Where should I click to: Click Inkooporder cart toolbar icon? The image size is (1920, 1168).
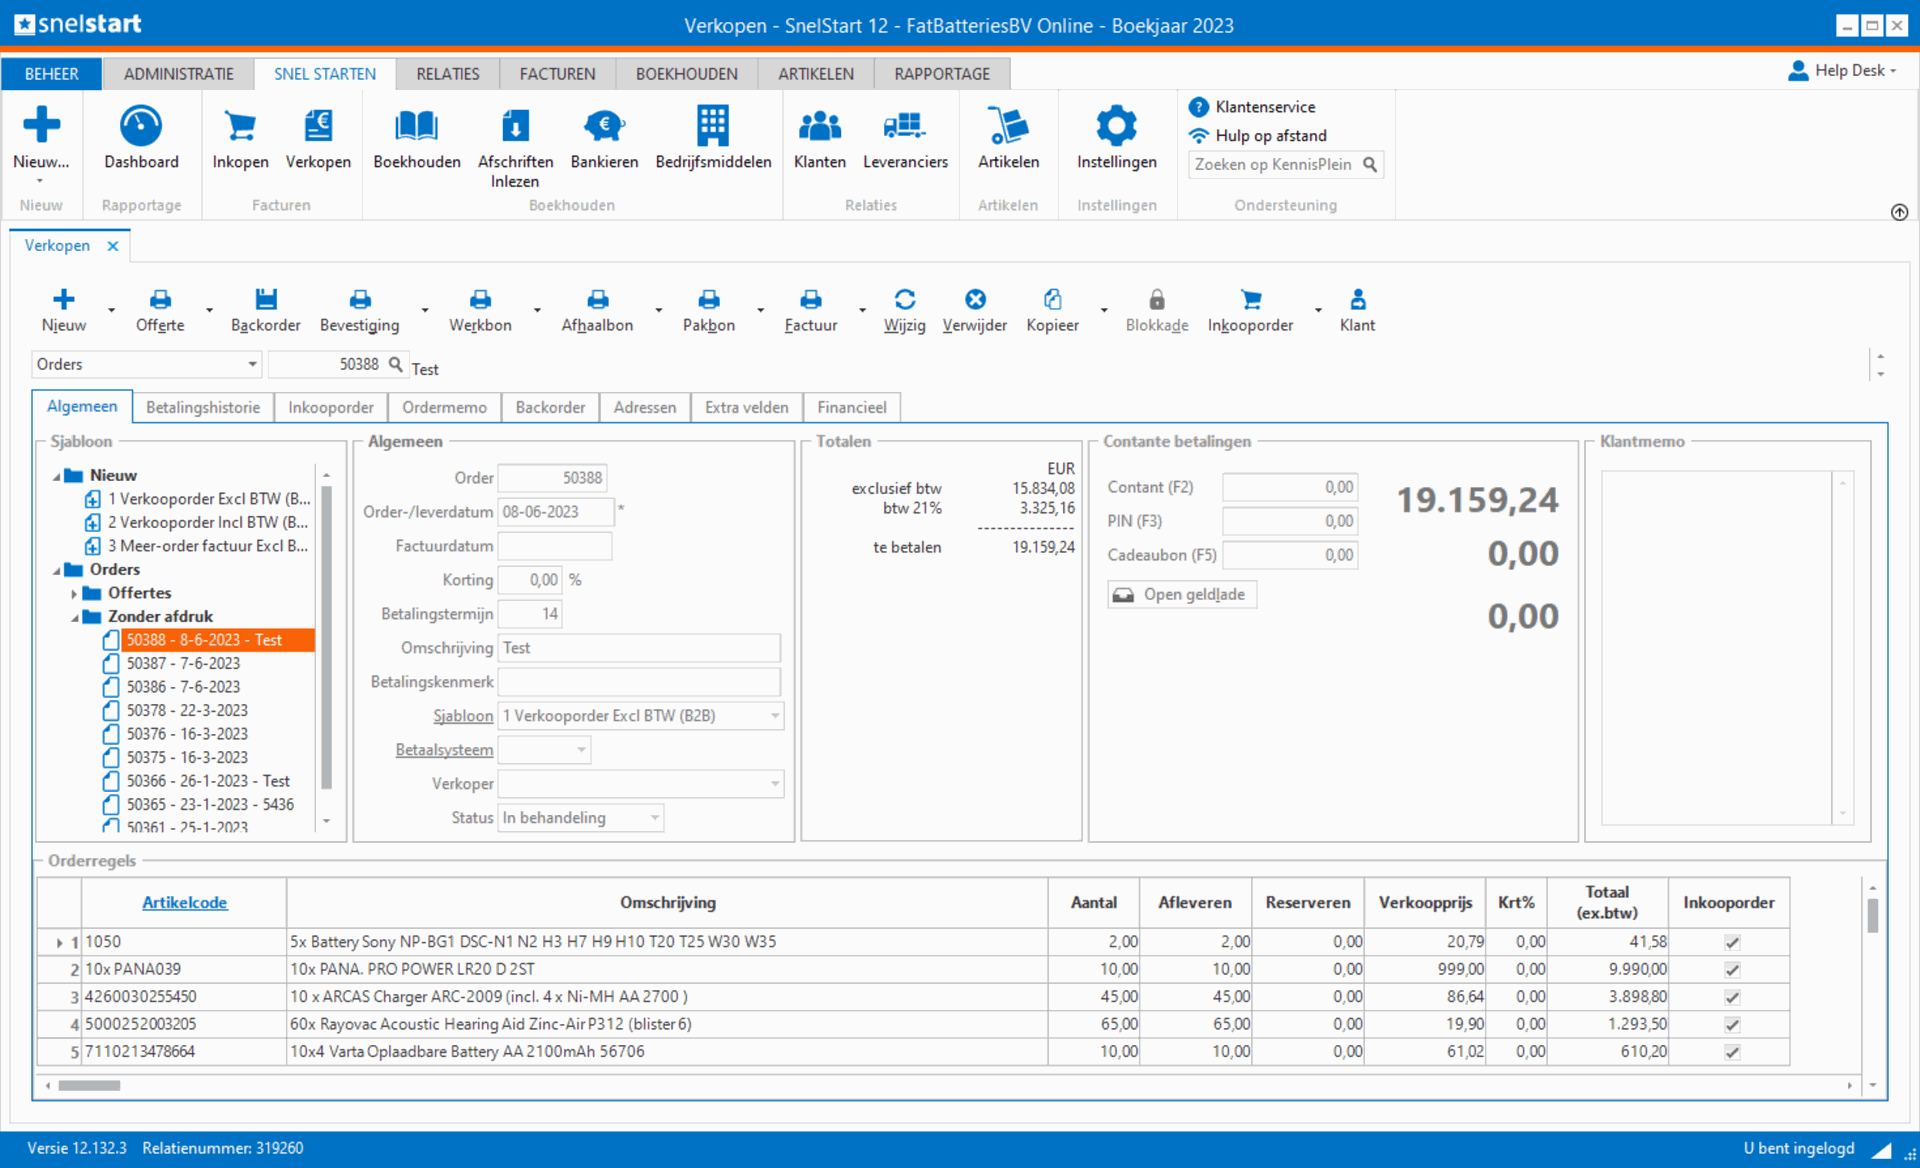point(1250,299)
